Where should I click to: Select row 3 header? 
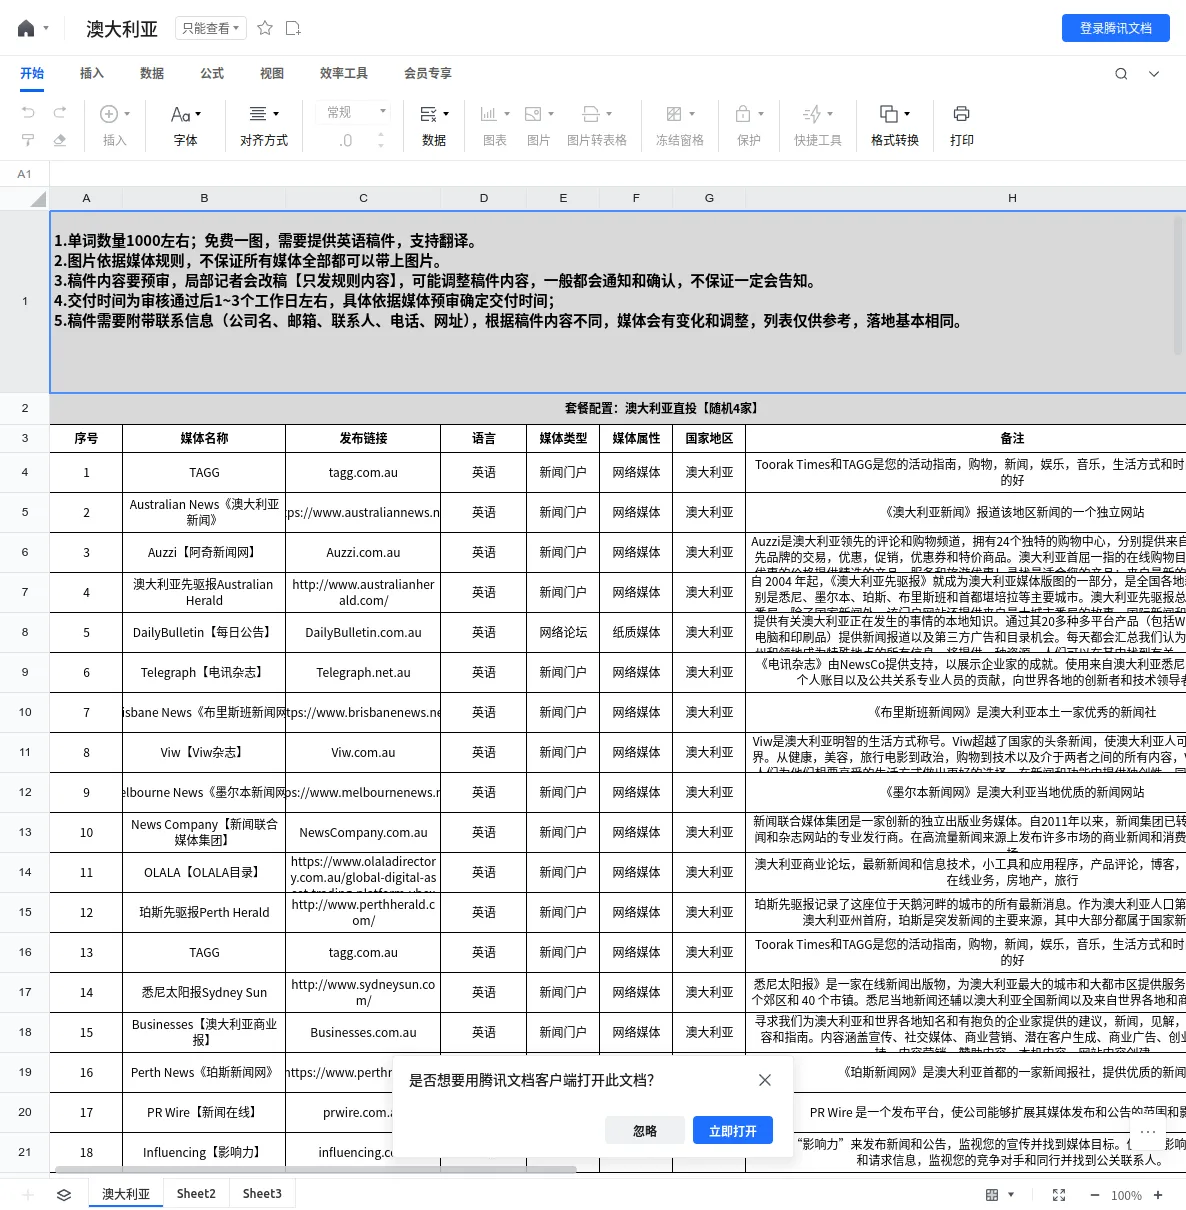(25, 438)
